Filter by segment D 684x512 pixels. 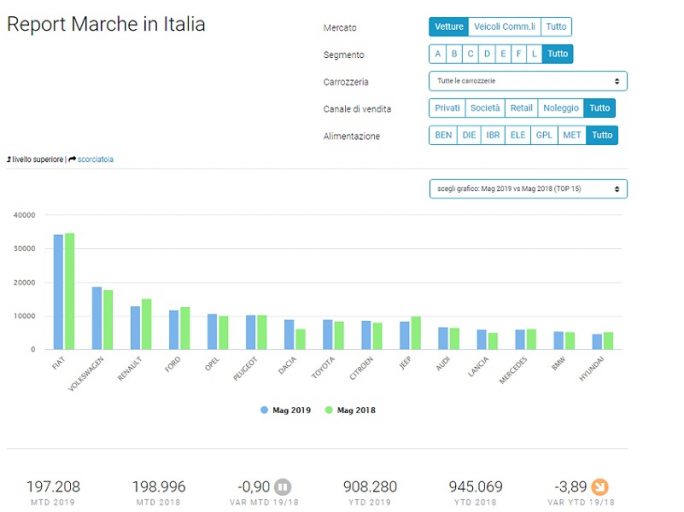click(x=487, y=54)
